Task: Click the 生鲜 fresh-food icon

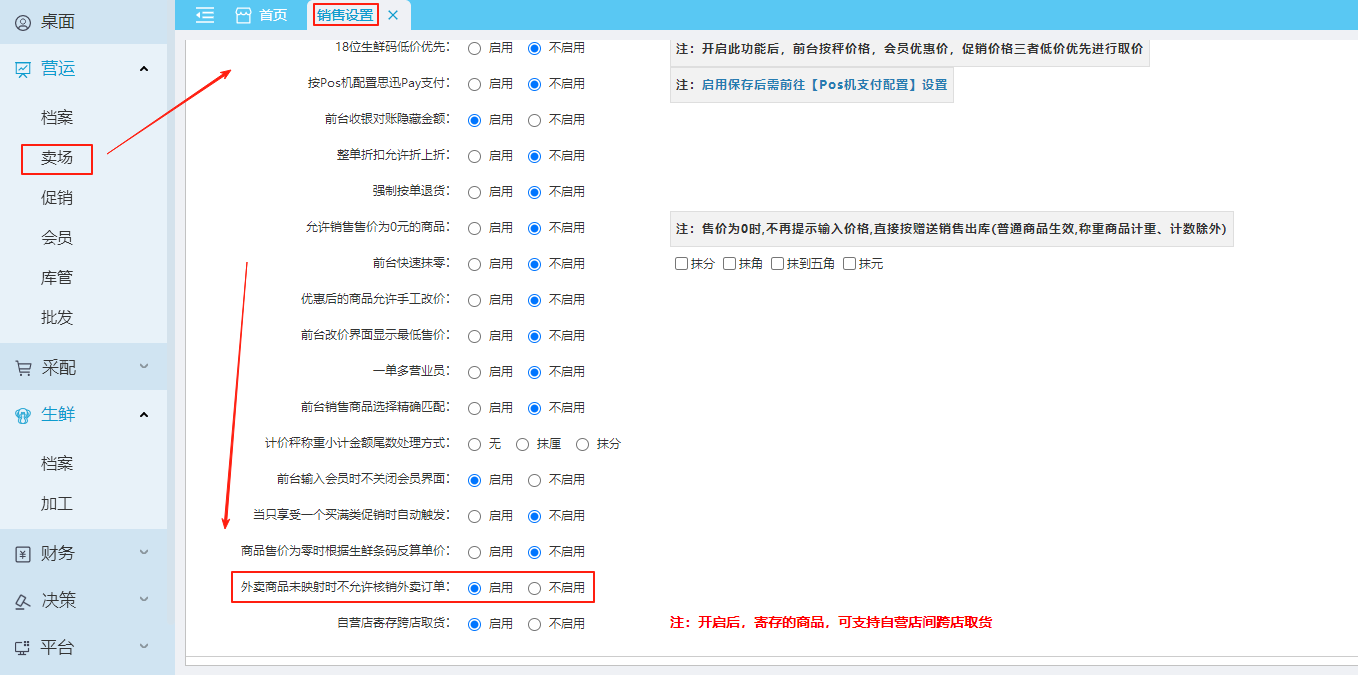Action: point(23,415)
